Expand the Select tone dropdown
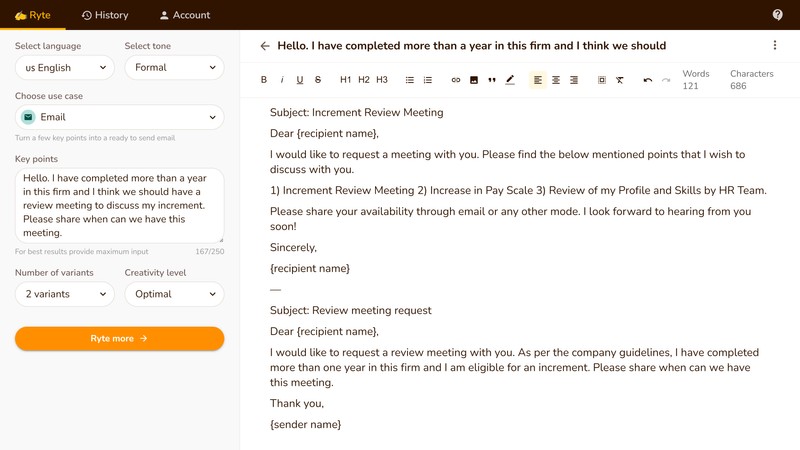 tap(174, 68)
